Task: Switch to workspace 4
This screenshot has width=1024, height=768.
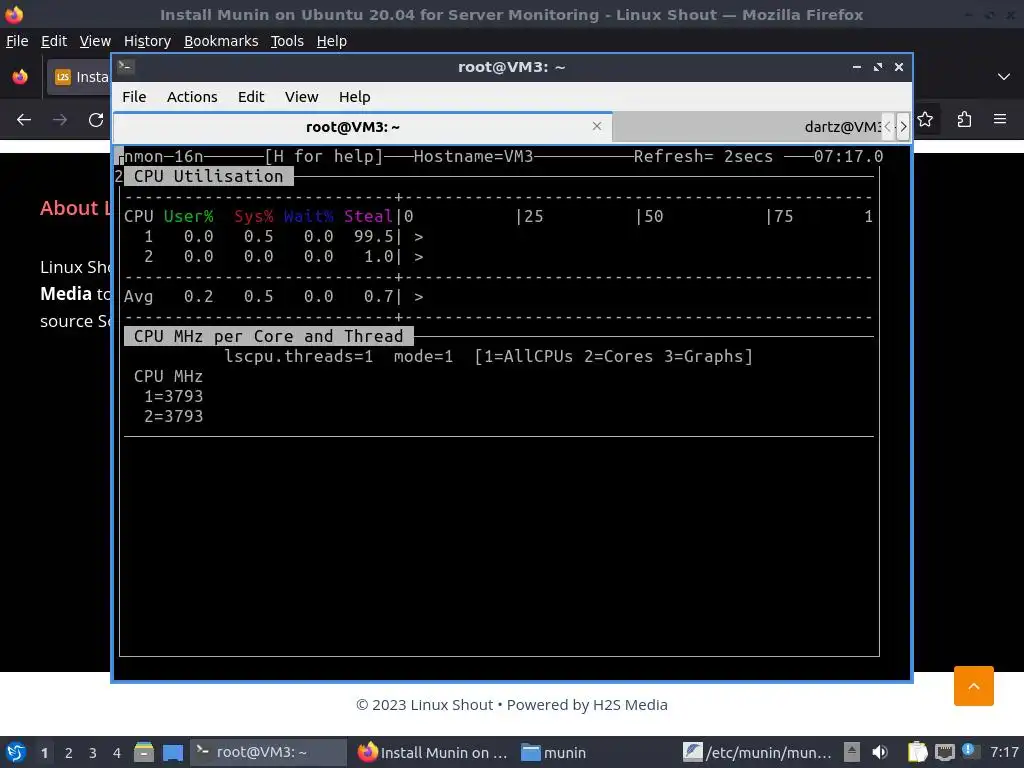Action: click(x=117, y=753)
